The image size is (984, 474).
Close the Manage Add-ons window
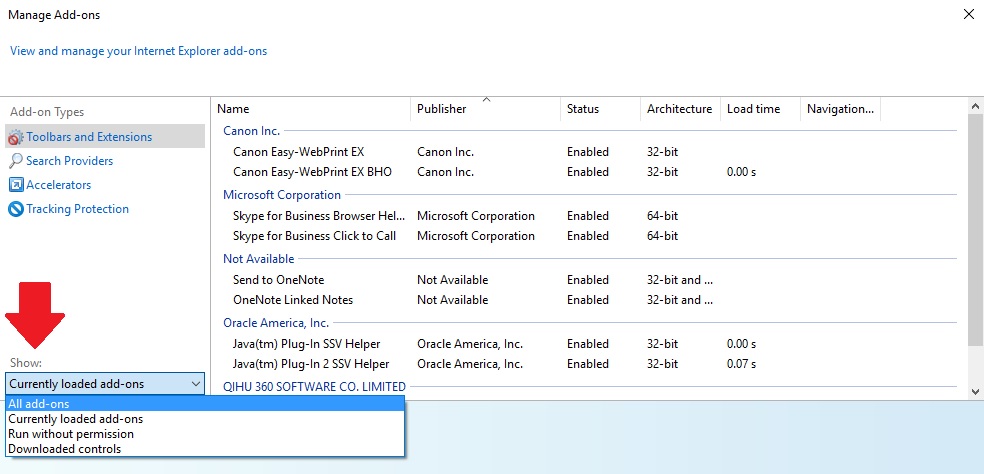(968, 14)
